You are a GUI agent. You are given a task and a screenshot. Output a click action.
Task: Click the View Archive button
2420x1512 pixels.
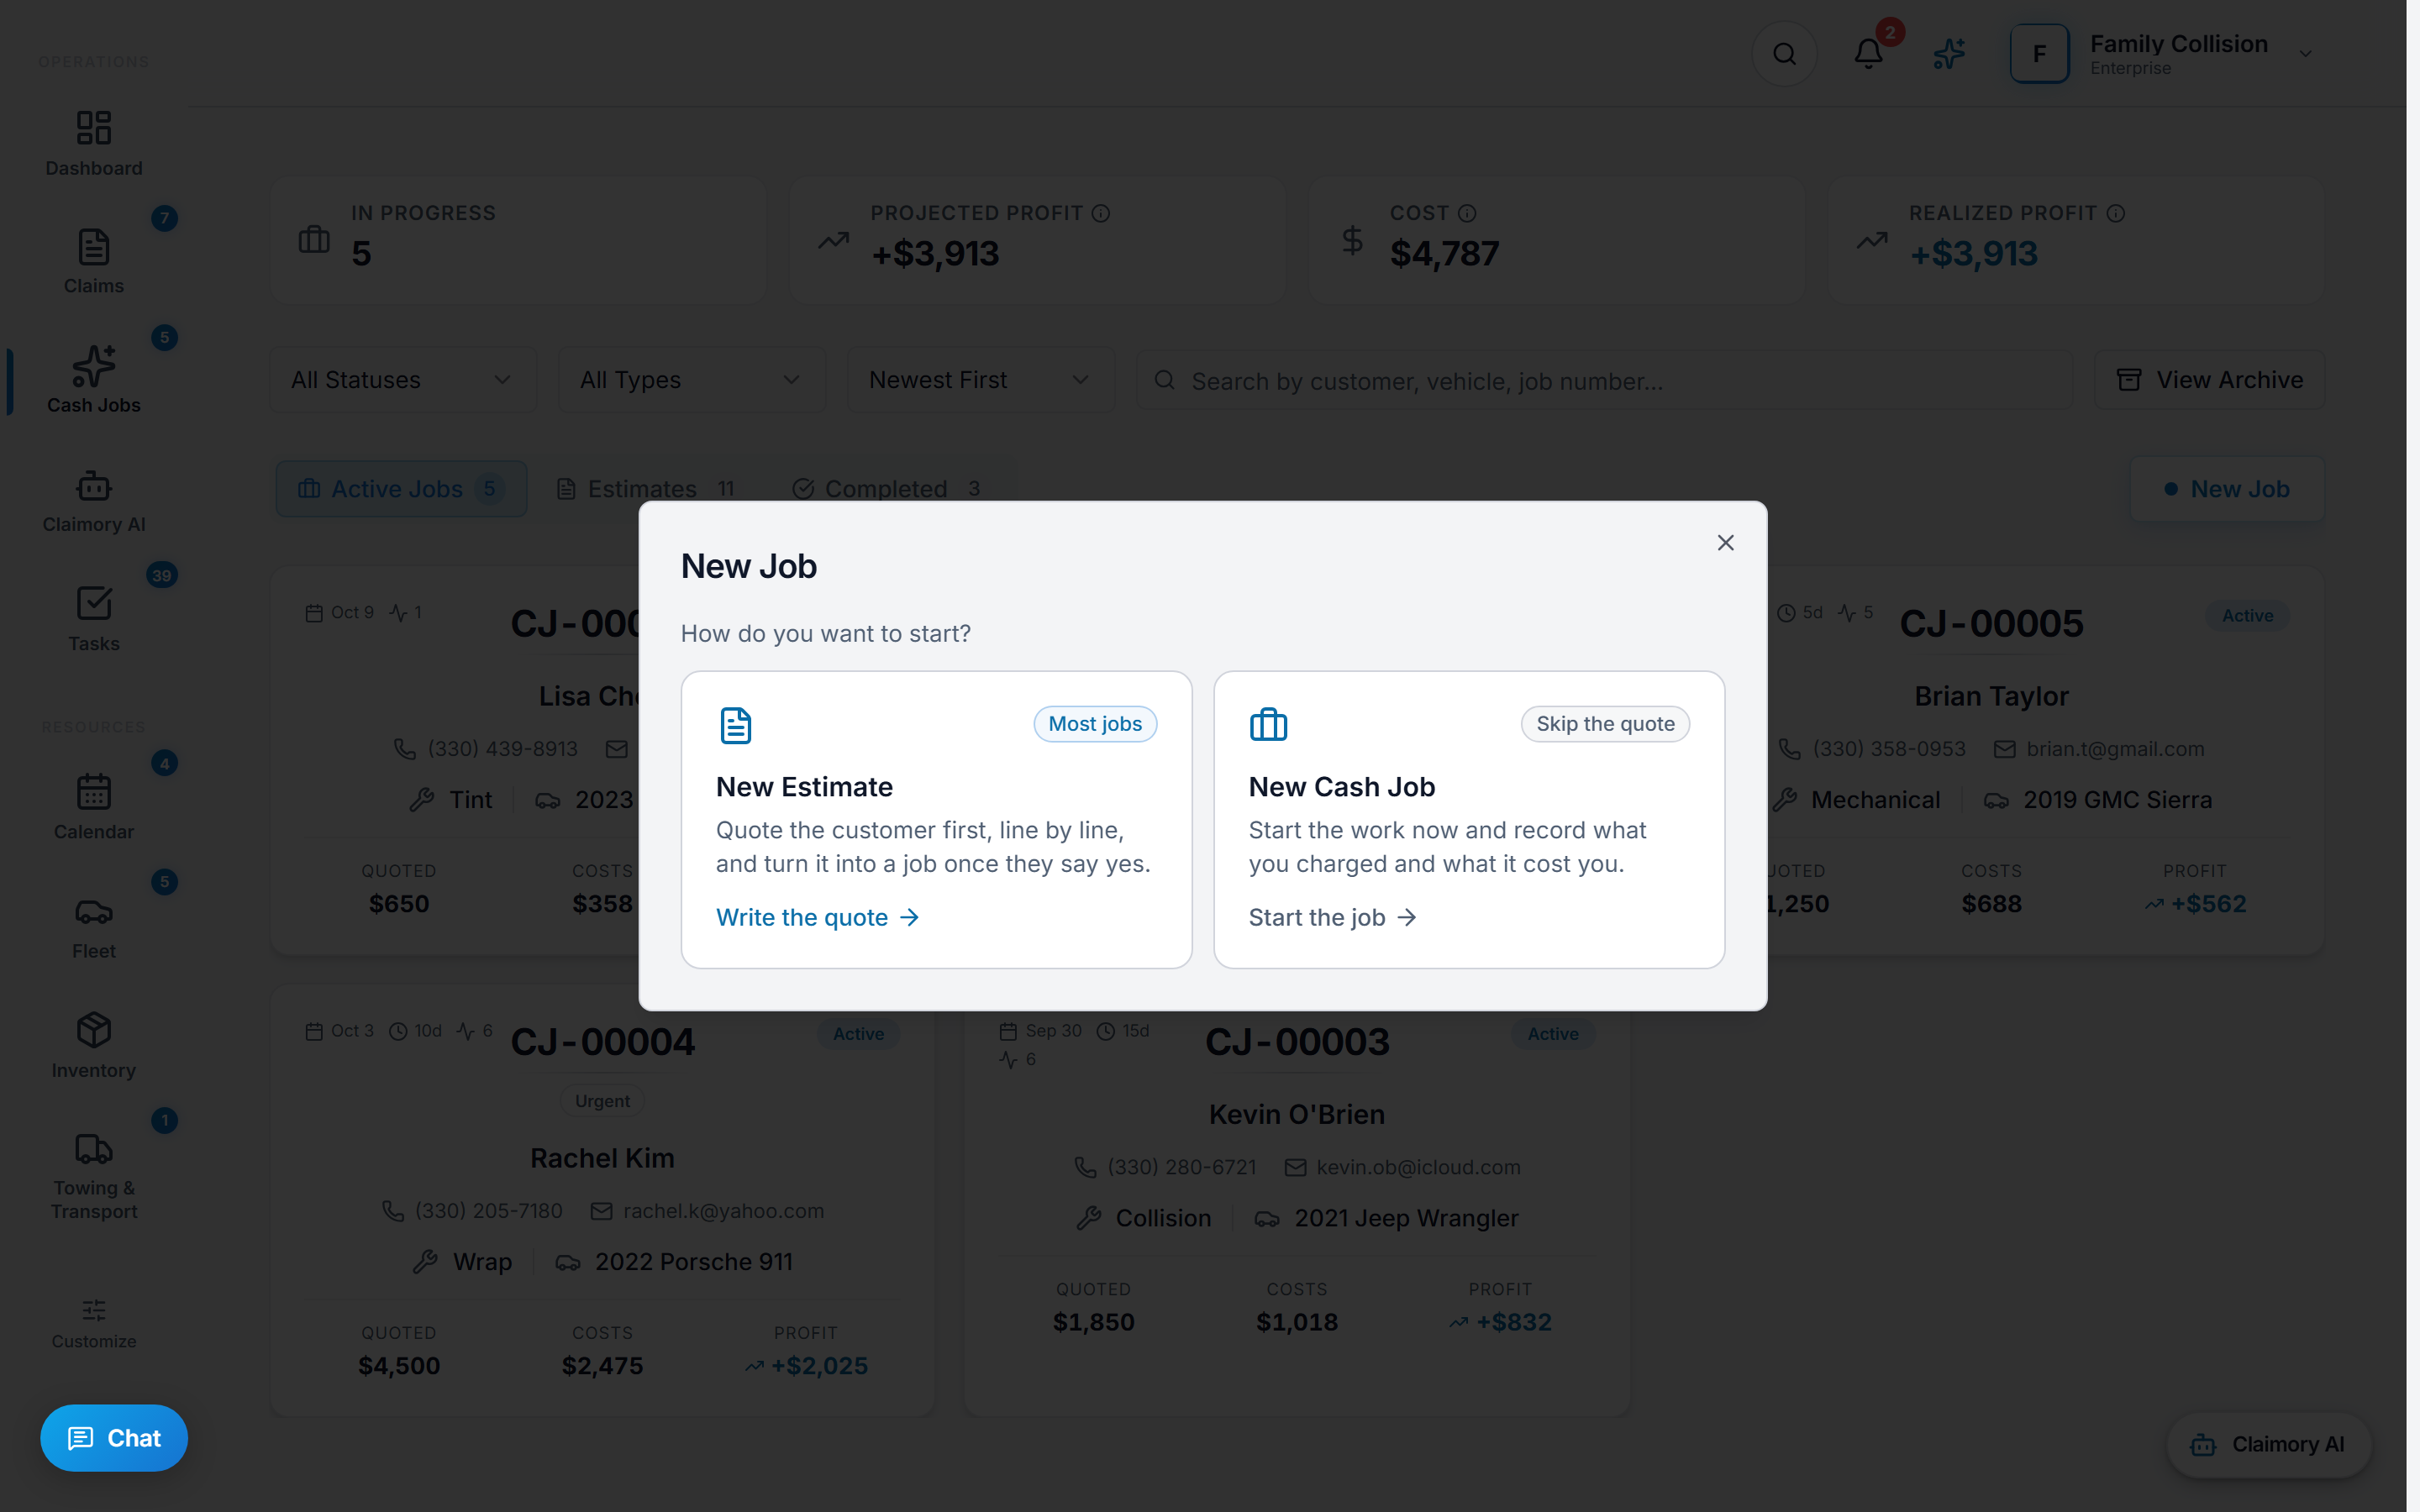(2209, 380)
